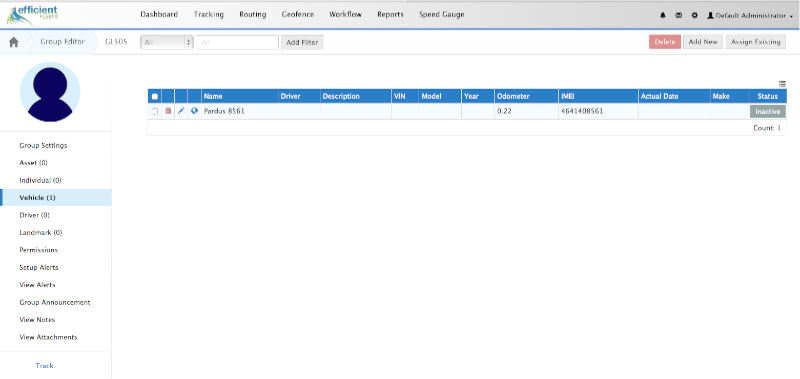Click the Add New button
Viewport: 800px width, 379px height.
[x=703, y=42]
